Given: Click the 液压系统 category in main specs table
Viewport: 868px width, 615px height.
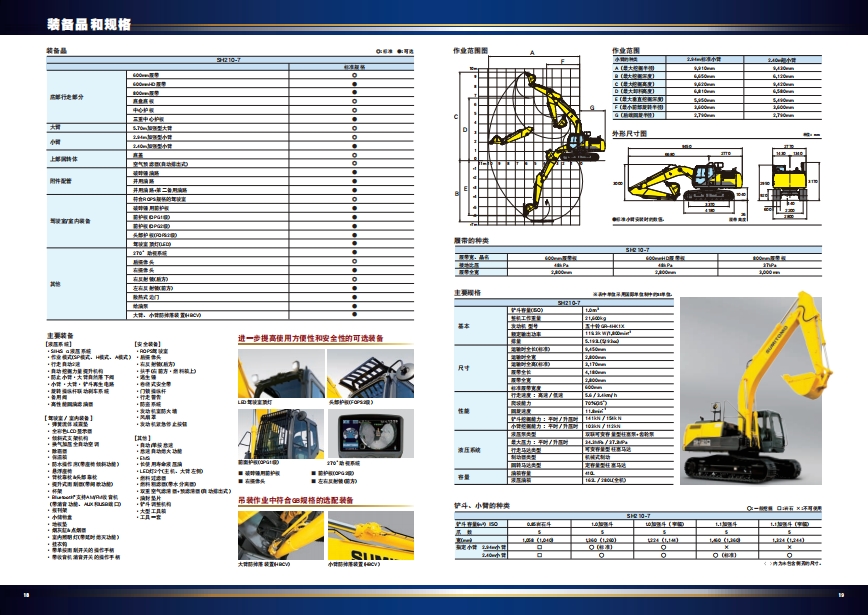Looking at the screenshot, I should click(469, 450).
